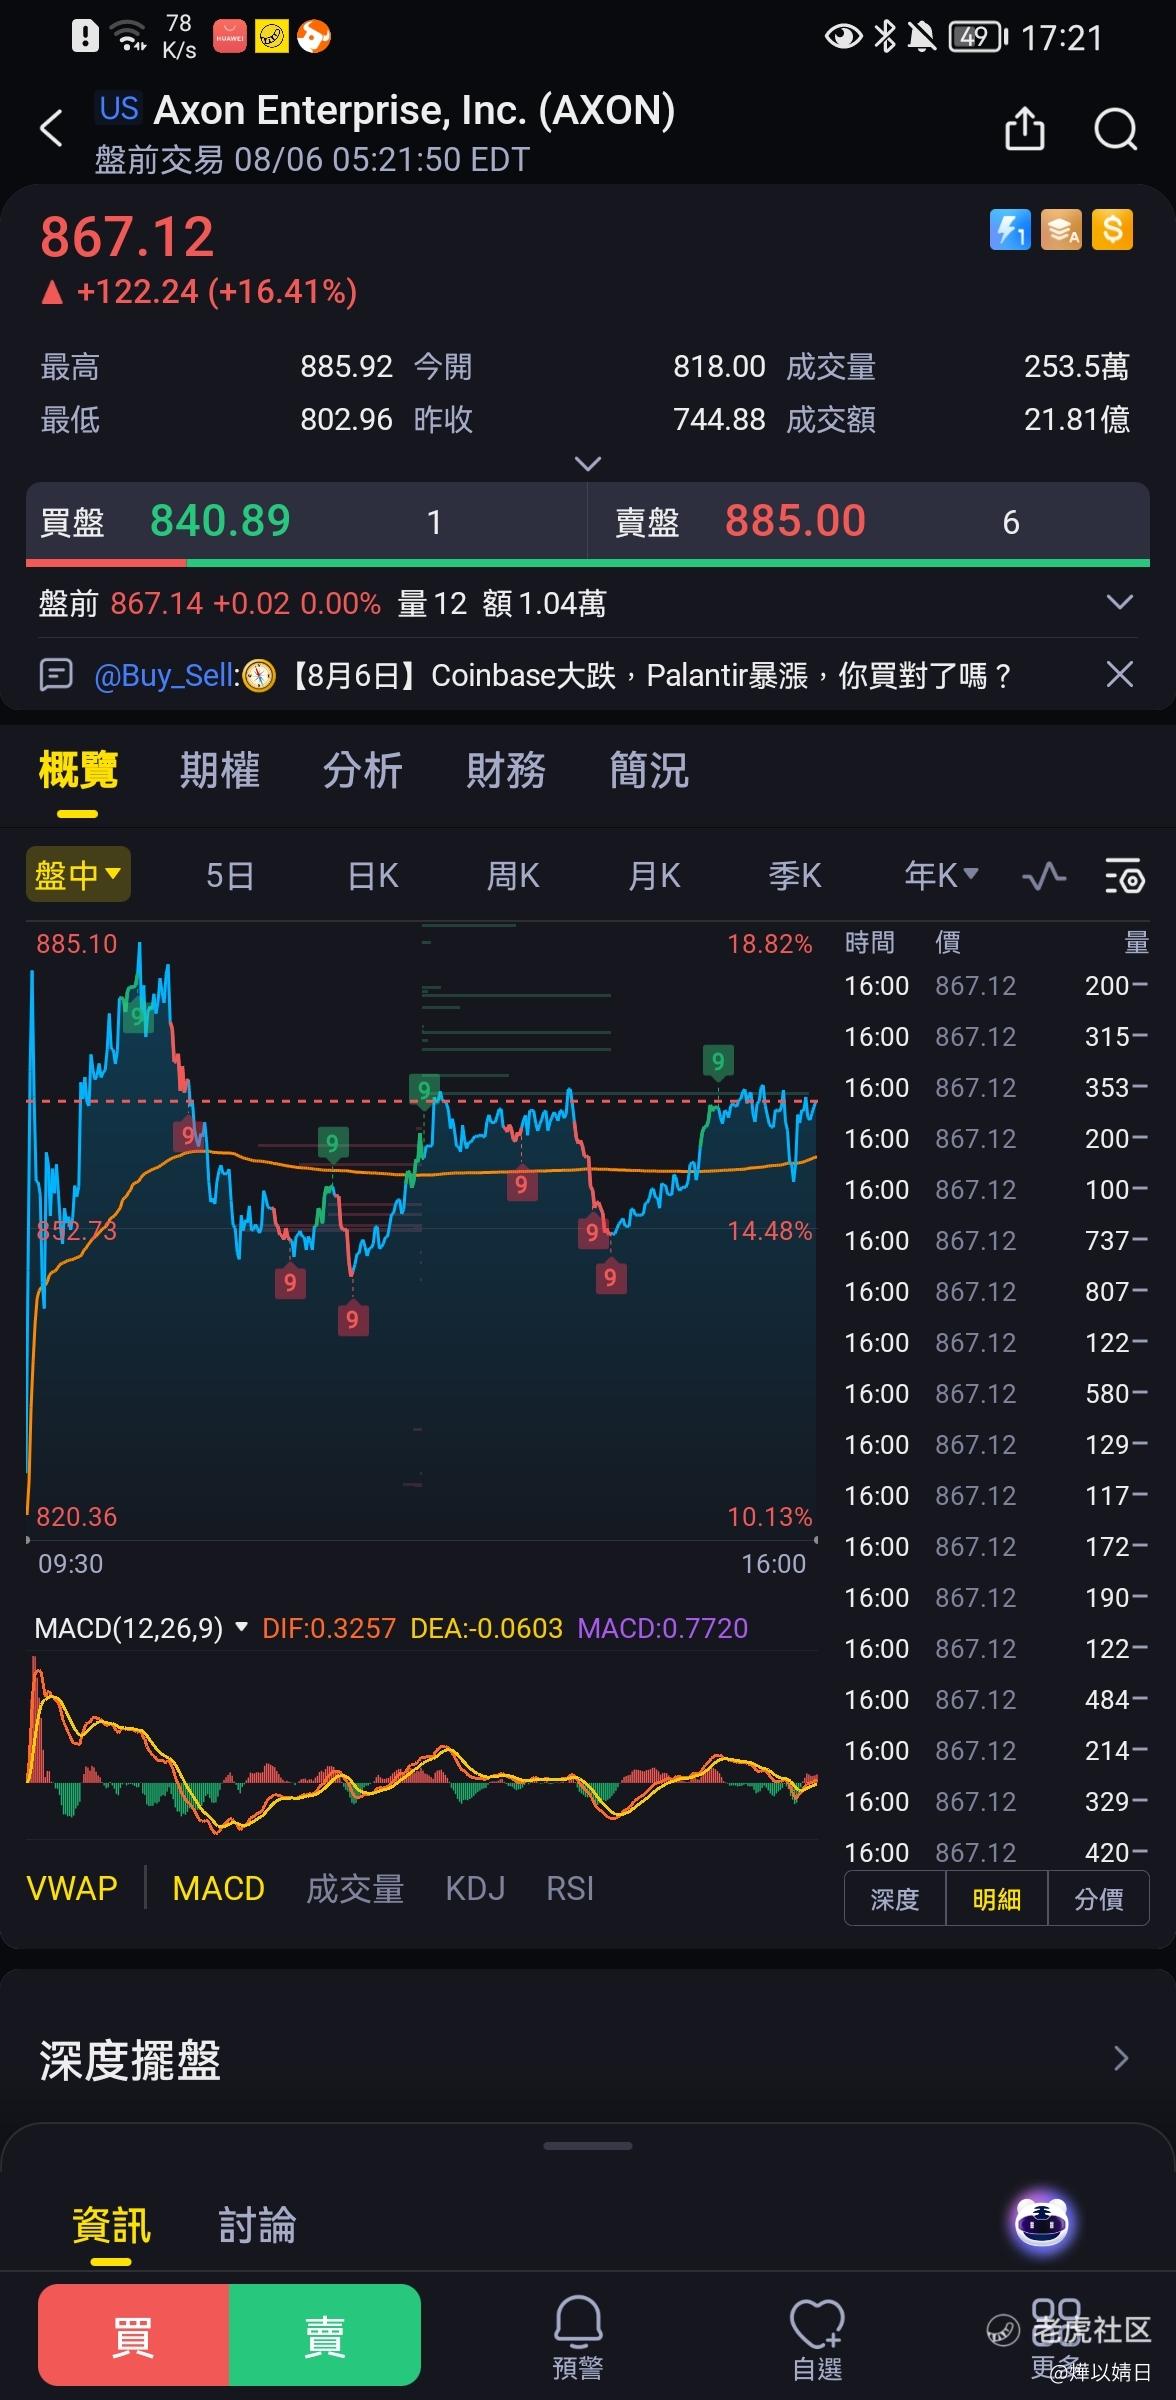Tap the MACD histogram chart
This screenshot has height=2400, width=1176.
(422, 1745)
